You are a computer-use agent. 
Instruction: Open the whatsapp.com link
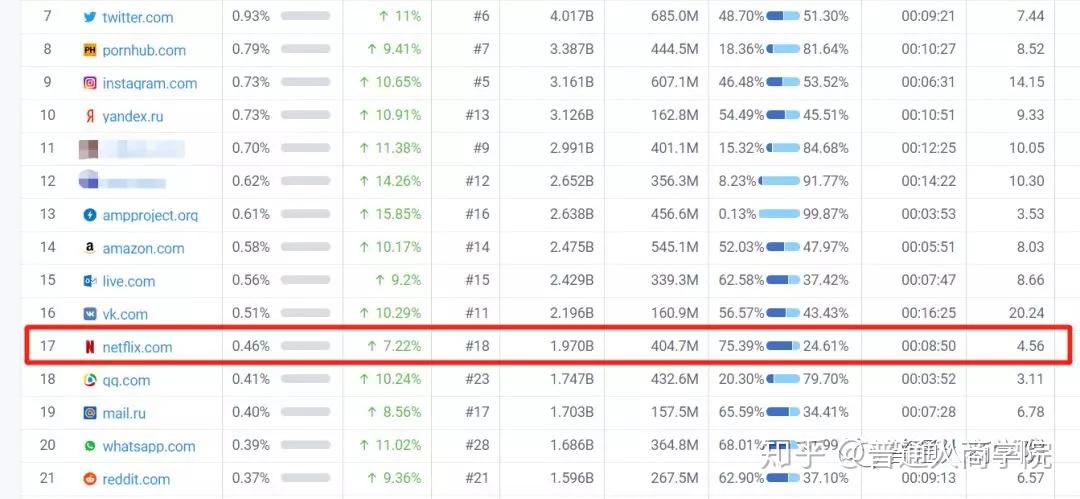(x=149, y=447)
